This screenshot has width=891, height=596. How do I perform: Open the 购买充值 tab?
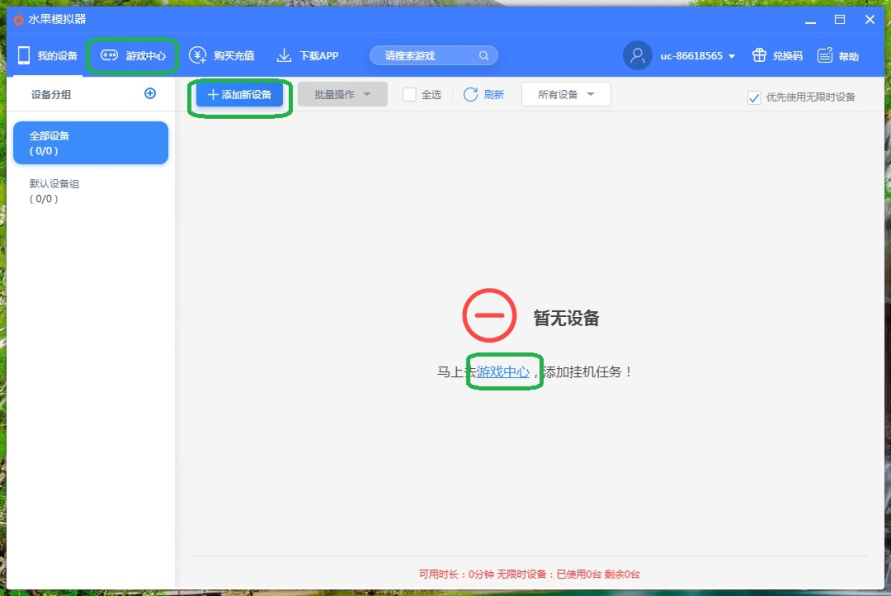tap(222, 56)
